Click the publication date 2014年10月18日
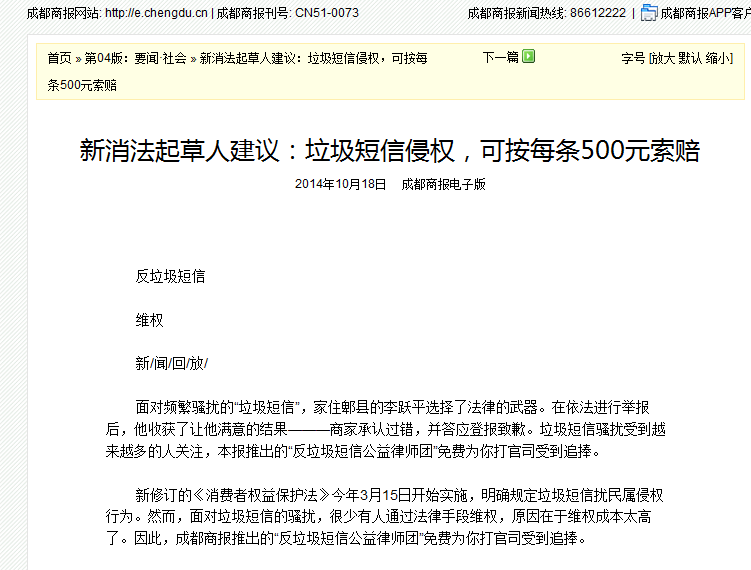751x570 pixels. 340,184
